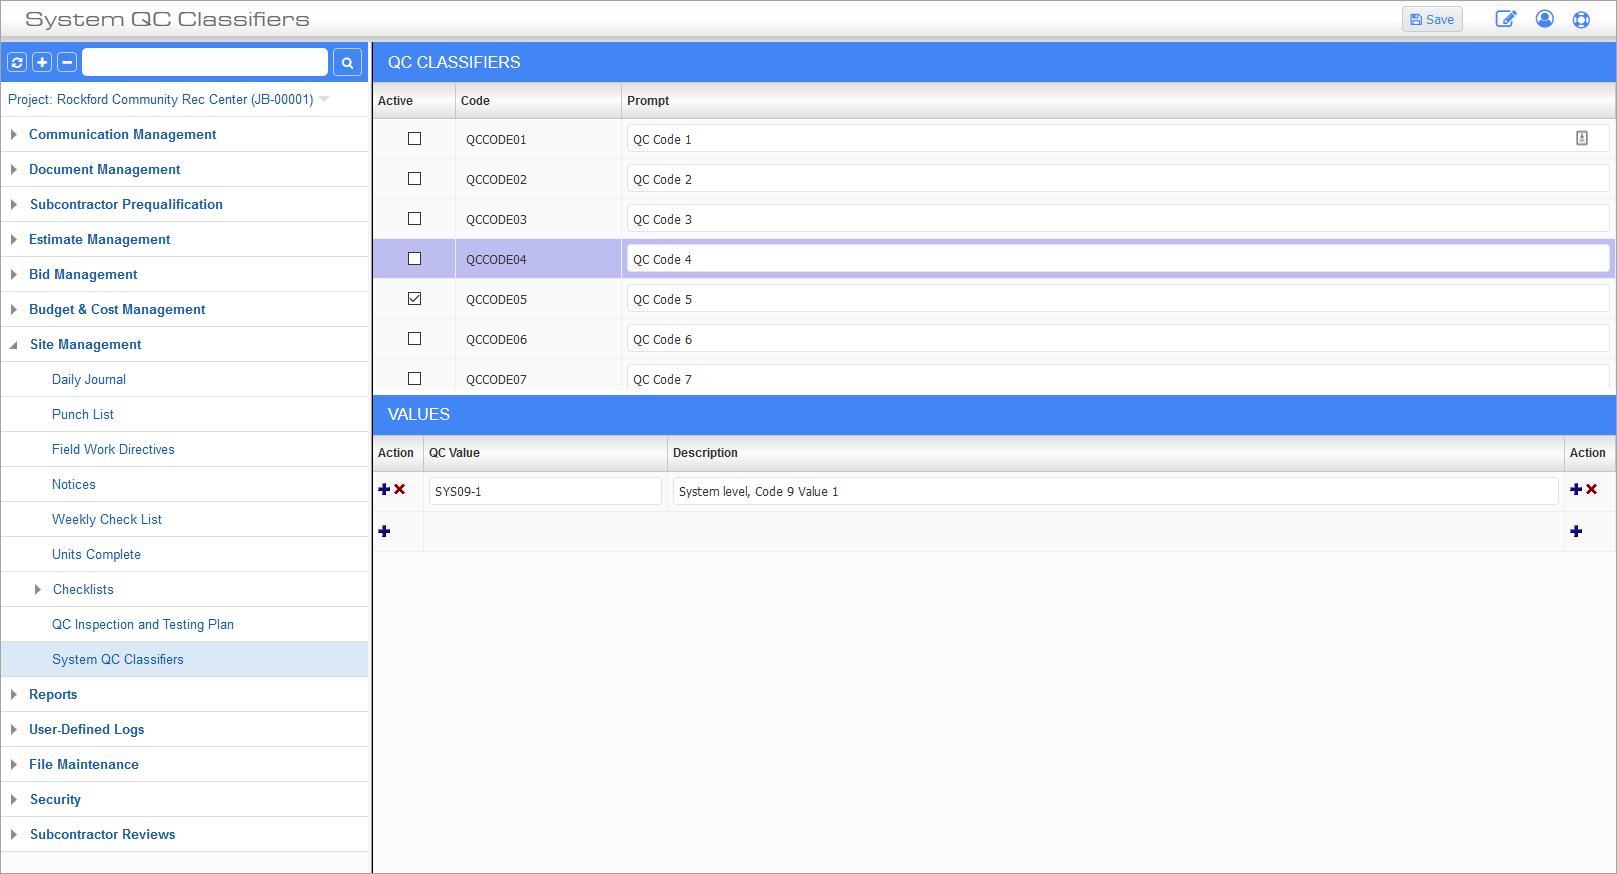Open User-Defined Logs section
The image size is (1617, 874).
pos(86,729)
